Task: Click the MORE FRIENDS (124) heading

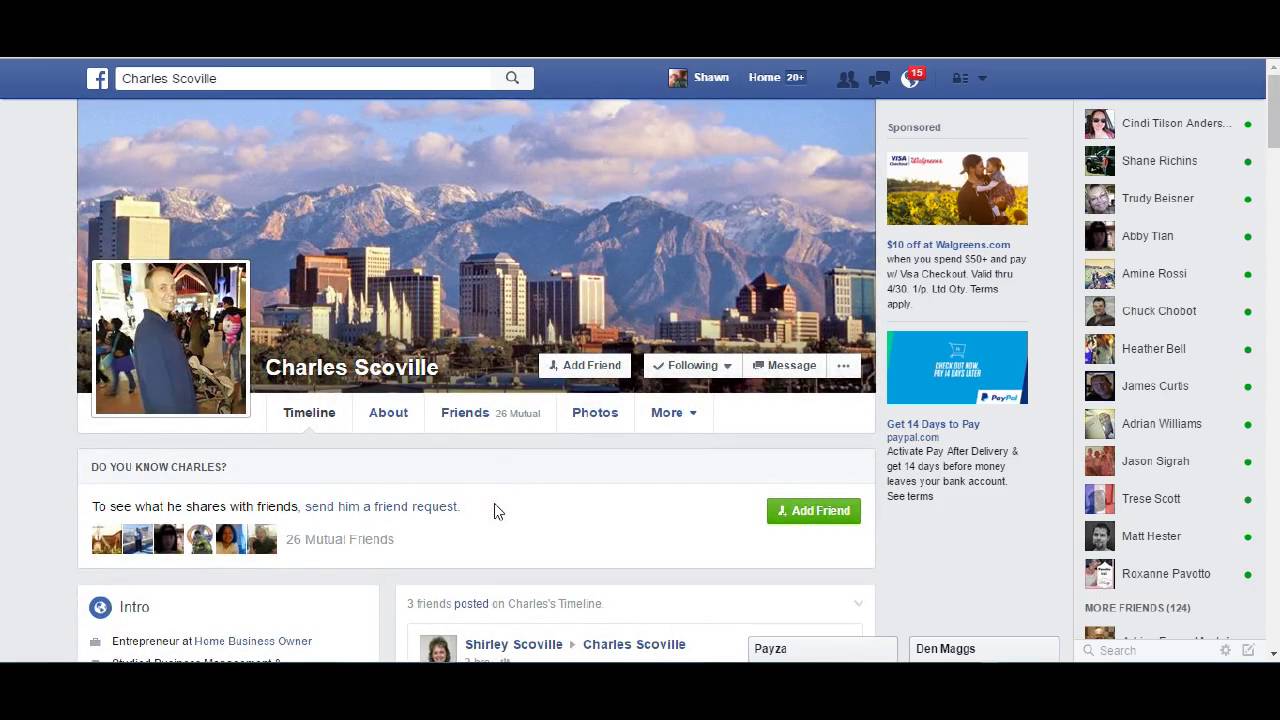Action: (x=1137, y=608)
